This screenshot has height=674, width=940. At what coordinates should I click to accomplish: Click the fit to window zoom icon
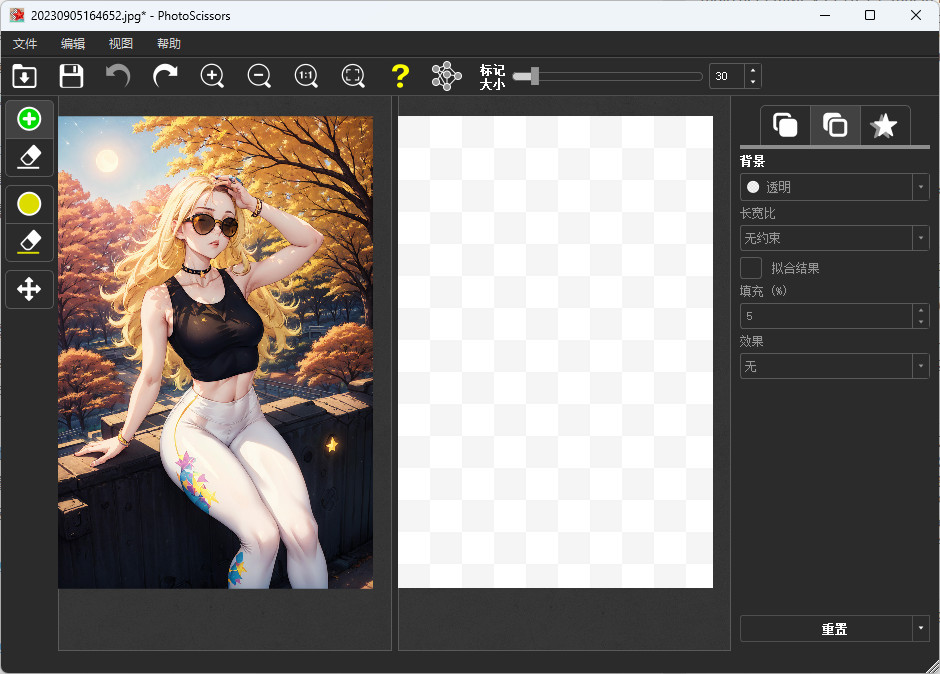pos(353,76)
